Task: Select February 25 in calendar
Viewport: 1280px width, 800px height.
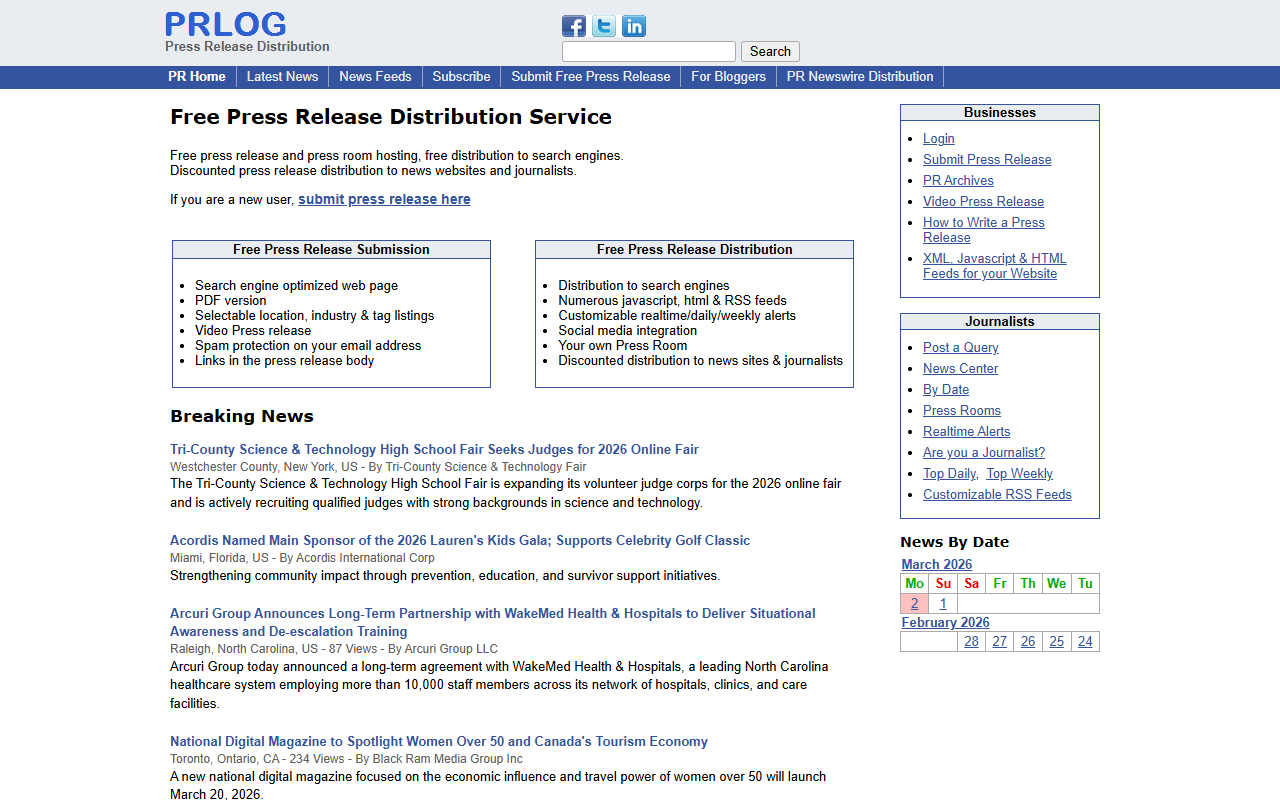Action: coord(1057,641)
